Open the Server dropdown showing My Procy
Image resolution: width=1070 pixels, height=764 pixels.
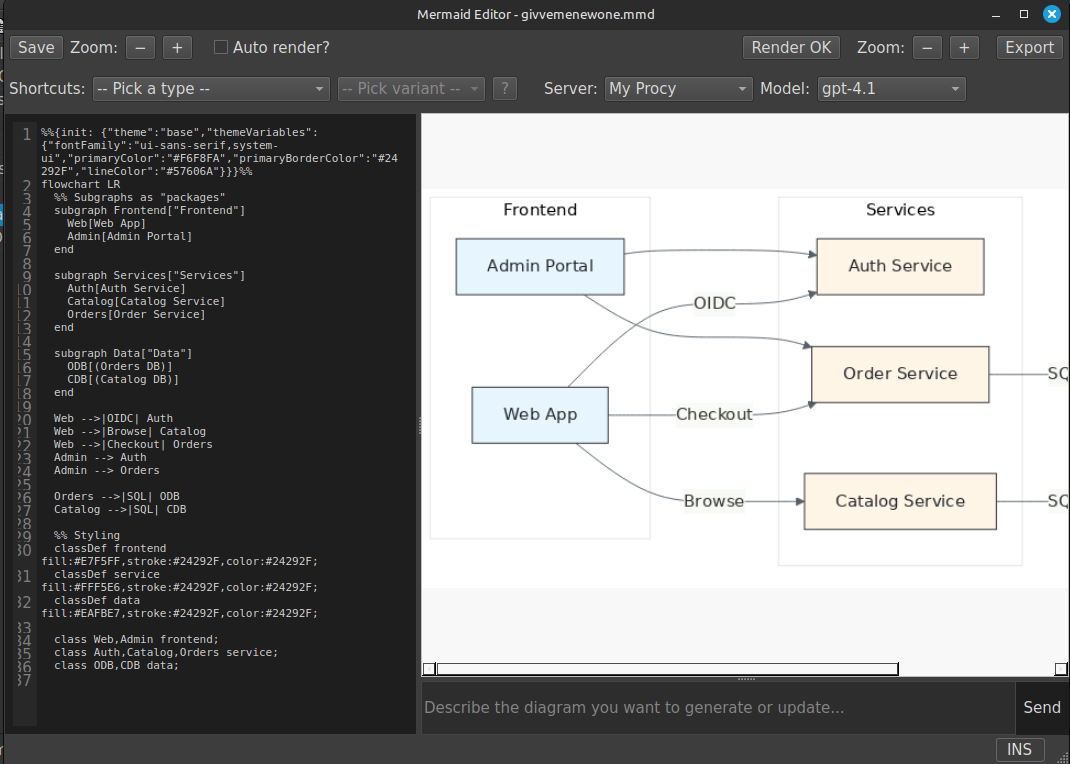pos(678,89)
